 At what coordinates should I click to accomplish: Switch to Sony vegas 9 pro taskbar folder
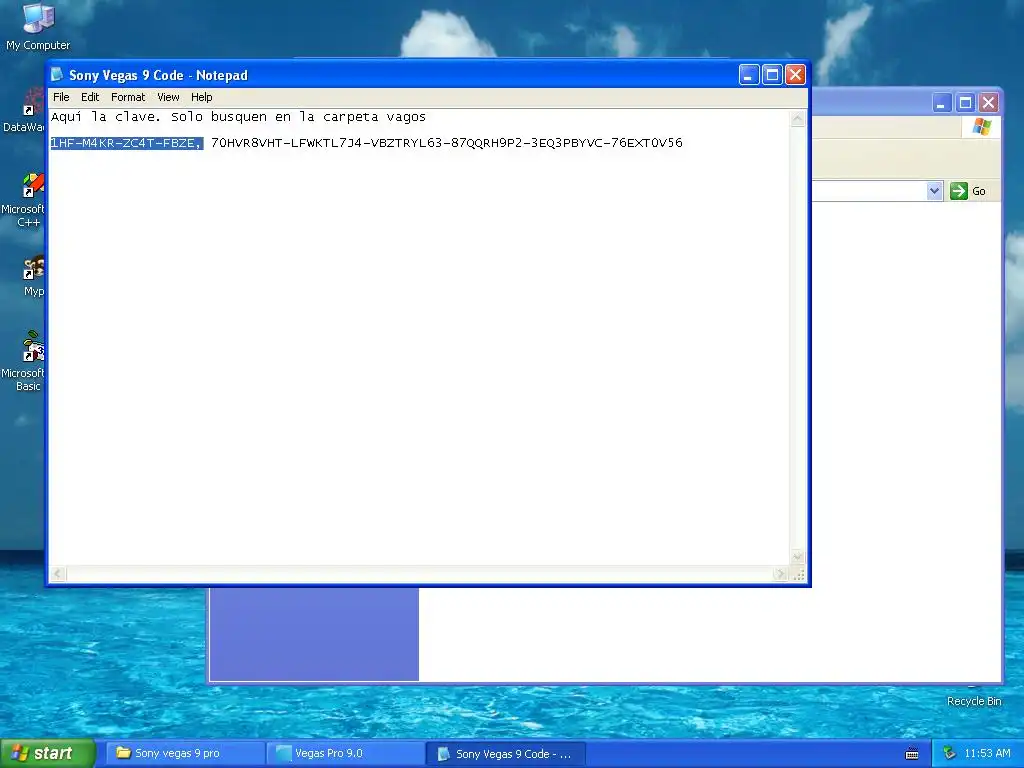point(185,754)
